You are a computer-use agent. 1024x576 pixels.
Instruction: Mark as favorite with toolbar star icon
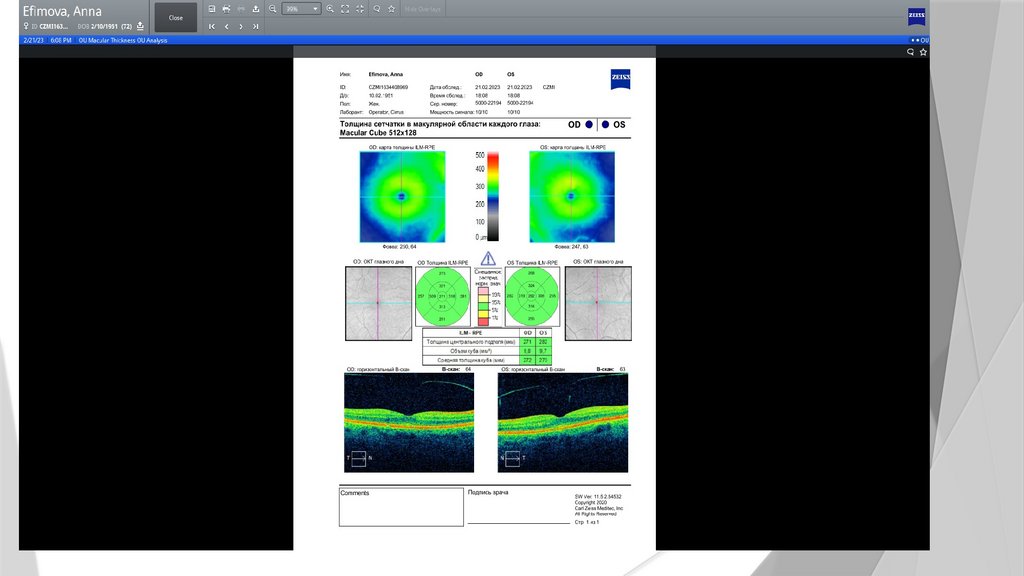pyautogui.click(x=391, y=9)
